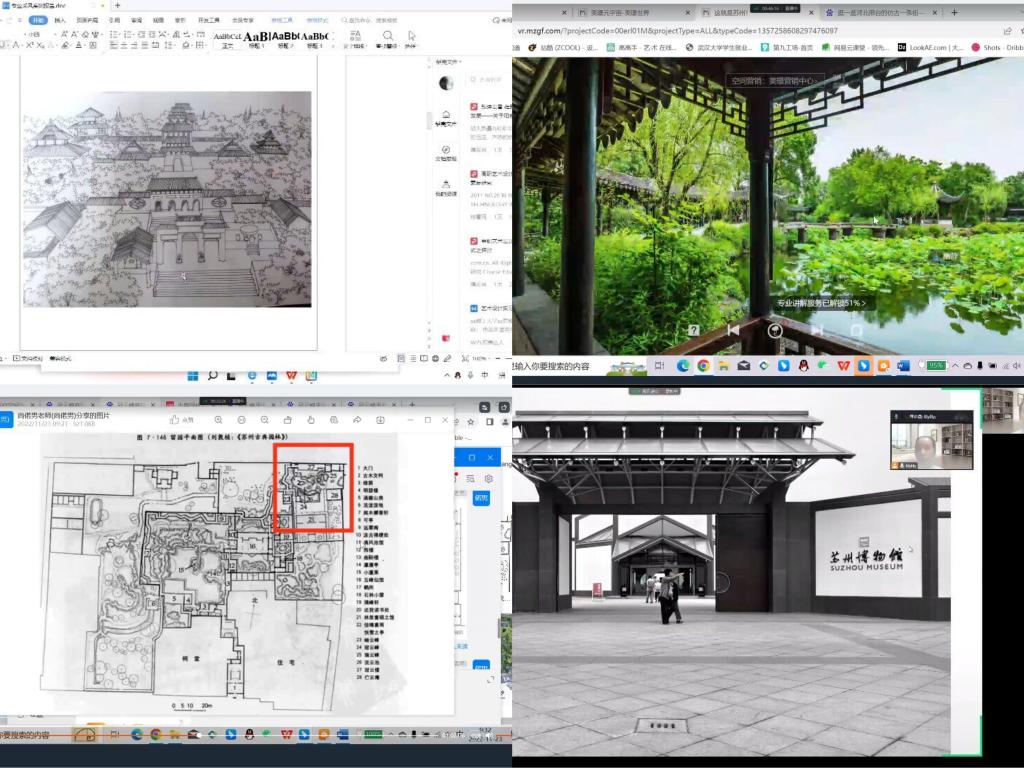Switch to the 开发工具 ribbon tab

tap(208, 19)
